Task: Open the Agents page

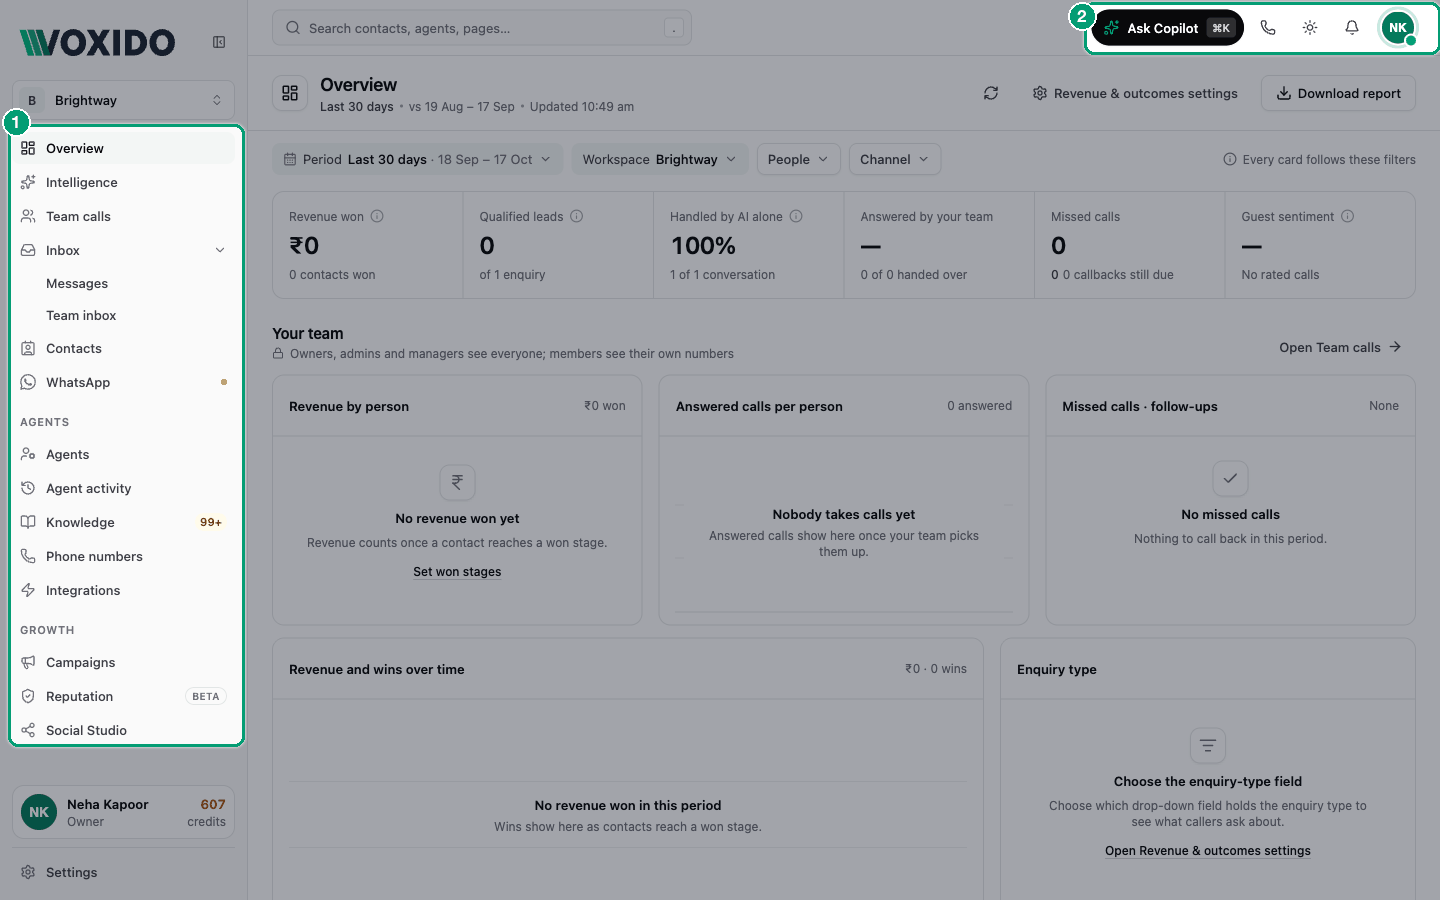Action: pyautogui.click(x=125, y=454)
